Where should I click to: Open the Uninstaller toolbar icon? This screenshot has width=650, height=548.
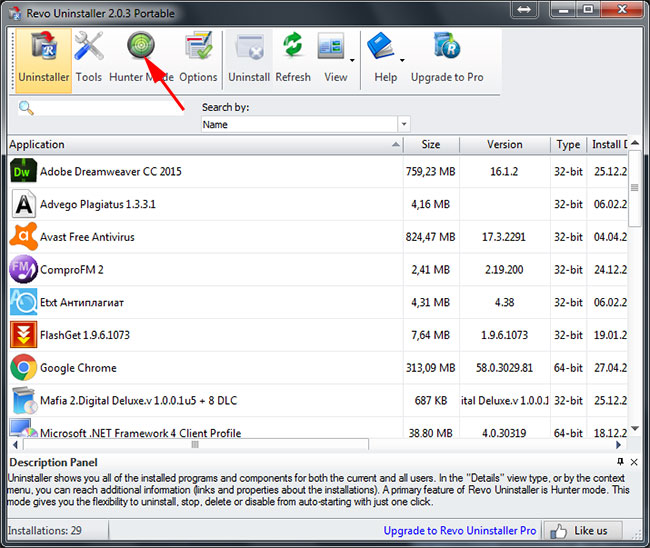point(43,56)
